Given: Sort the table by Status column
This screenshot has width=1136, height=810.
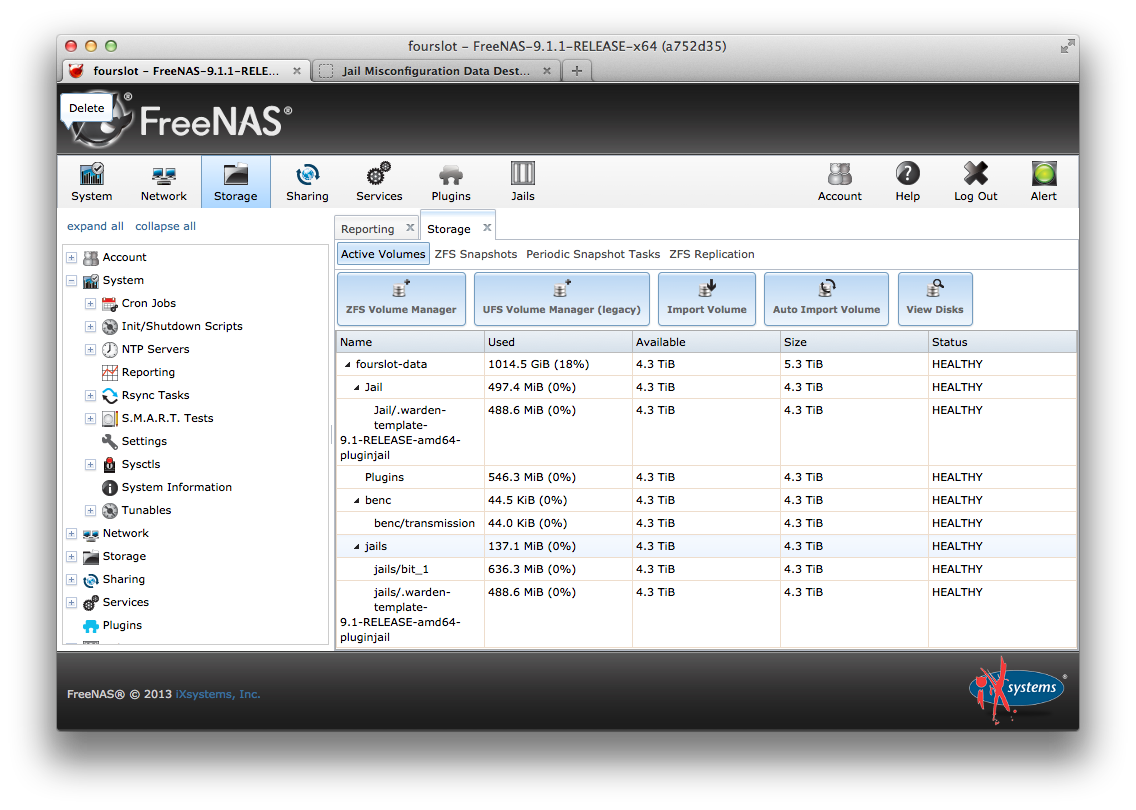Looking at the screenshot, I should tap(1002, 342).
